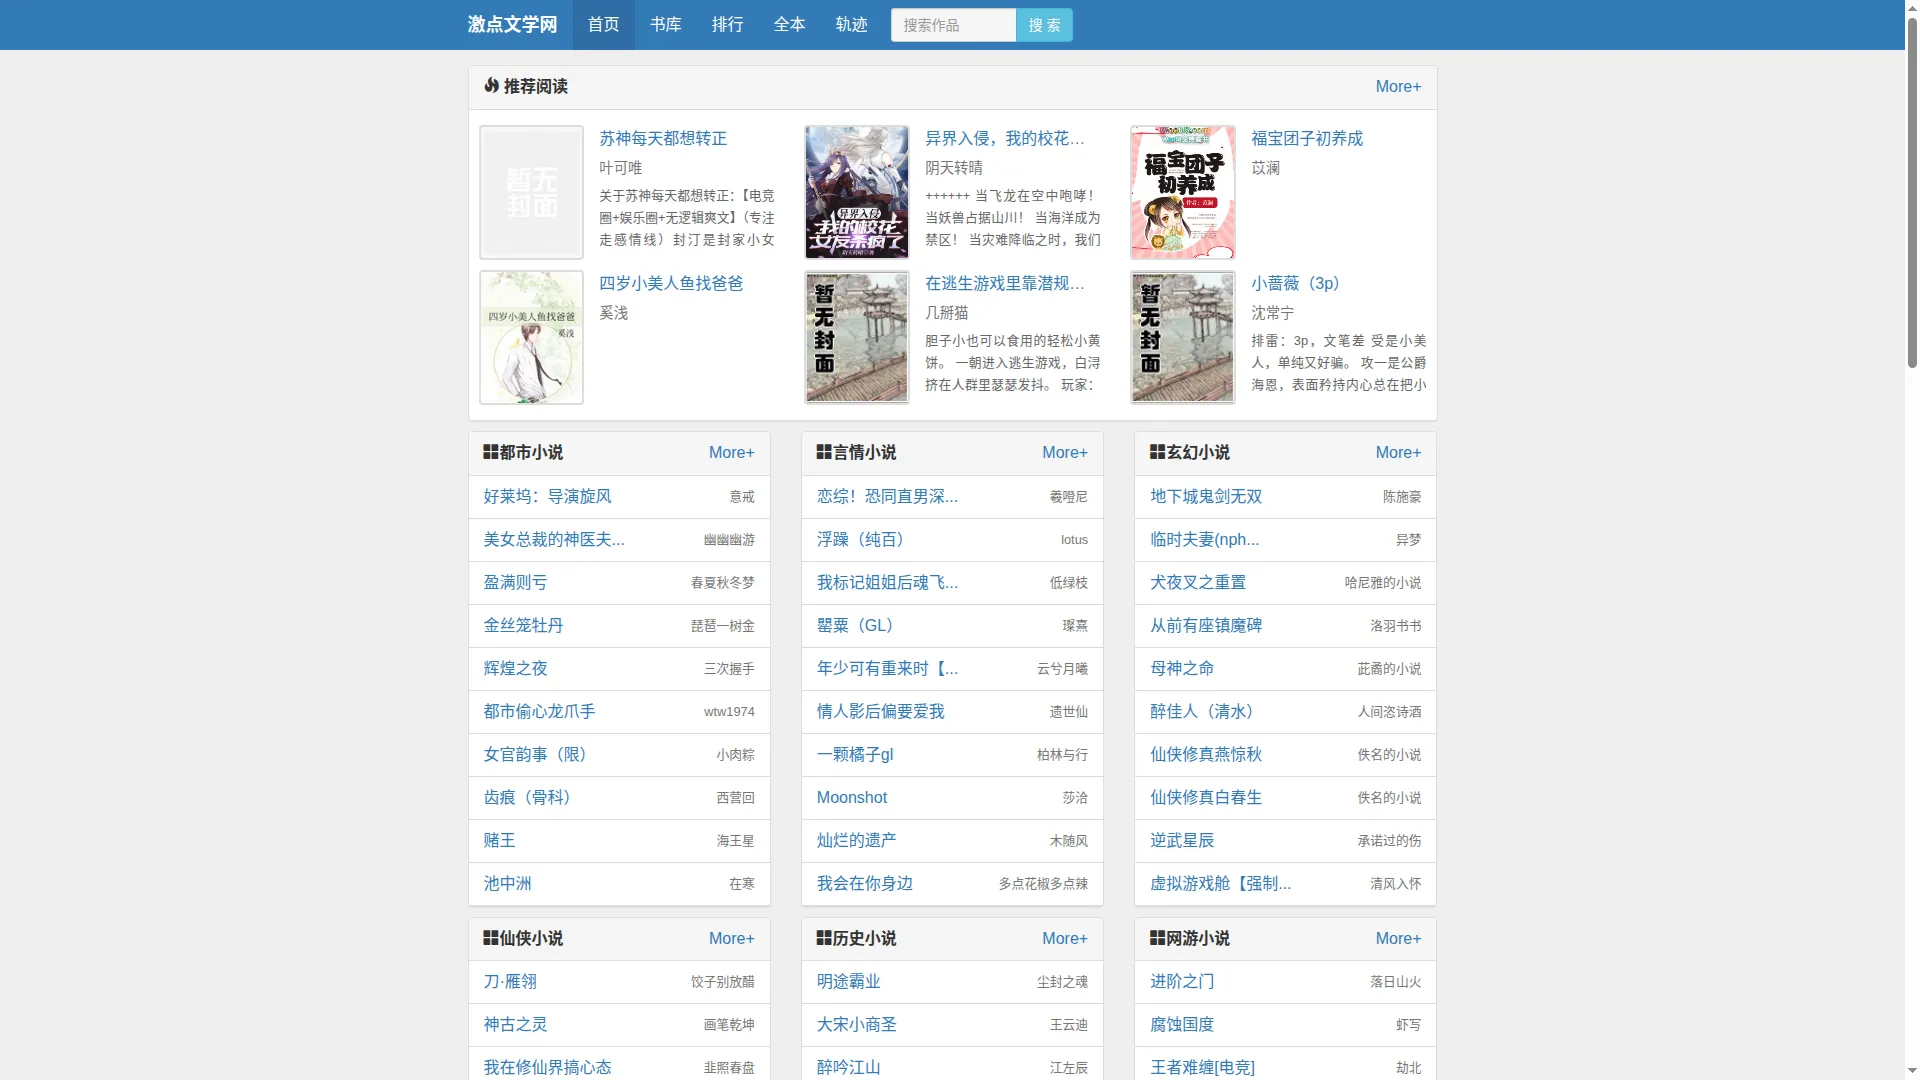Click the grid icon beside 都市小说
The height and width of the screenshot is (1080, 1920).
[x=491, y=452]
